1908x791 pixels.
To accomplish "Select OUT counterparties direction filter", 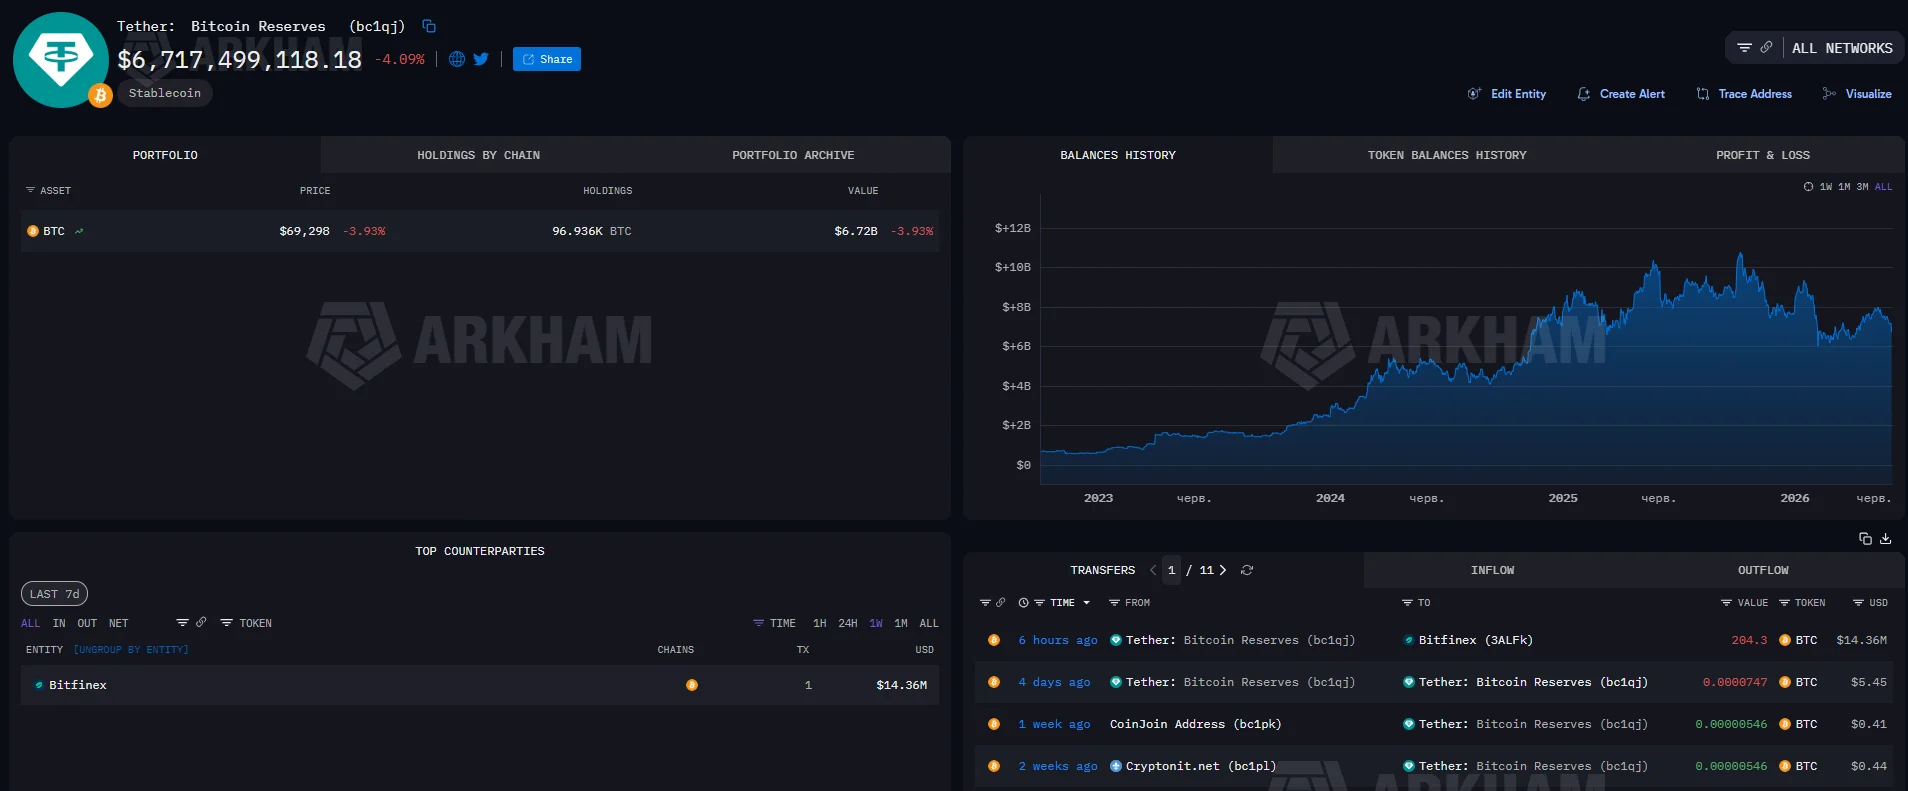I will click(x=87, y=623).
